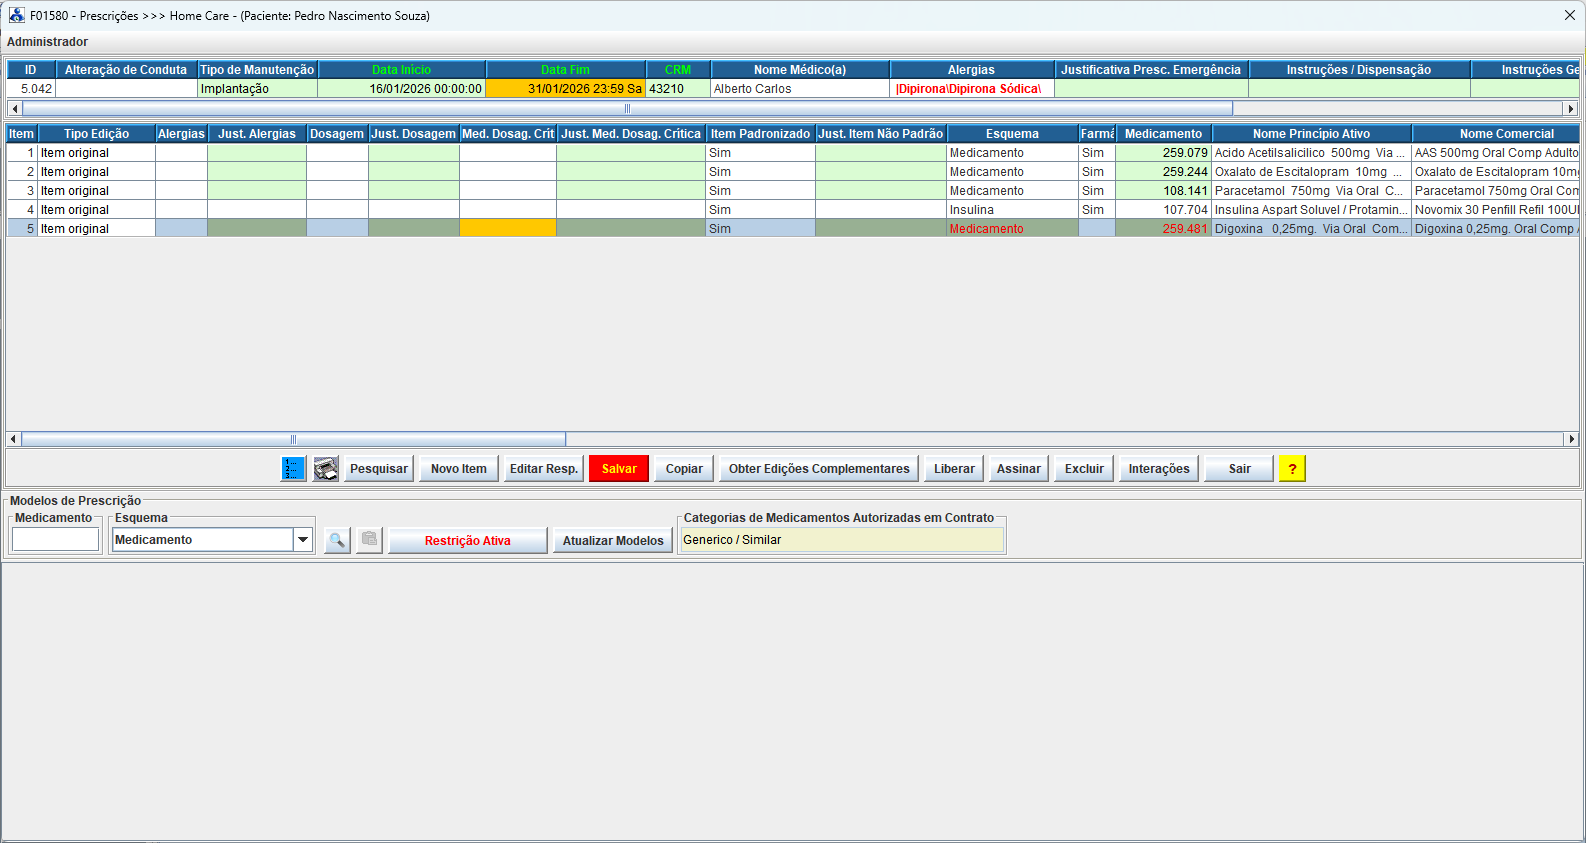Click the magnifying glass search models icon
The width and height of the screenshot is (1586, 843).
click(337, 540)
